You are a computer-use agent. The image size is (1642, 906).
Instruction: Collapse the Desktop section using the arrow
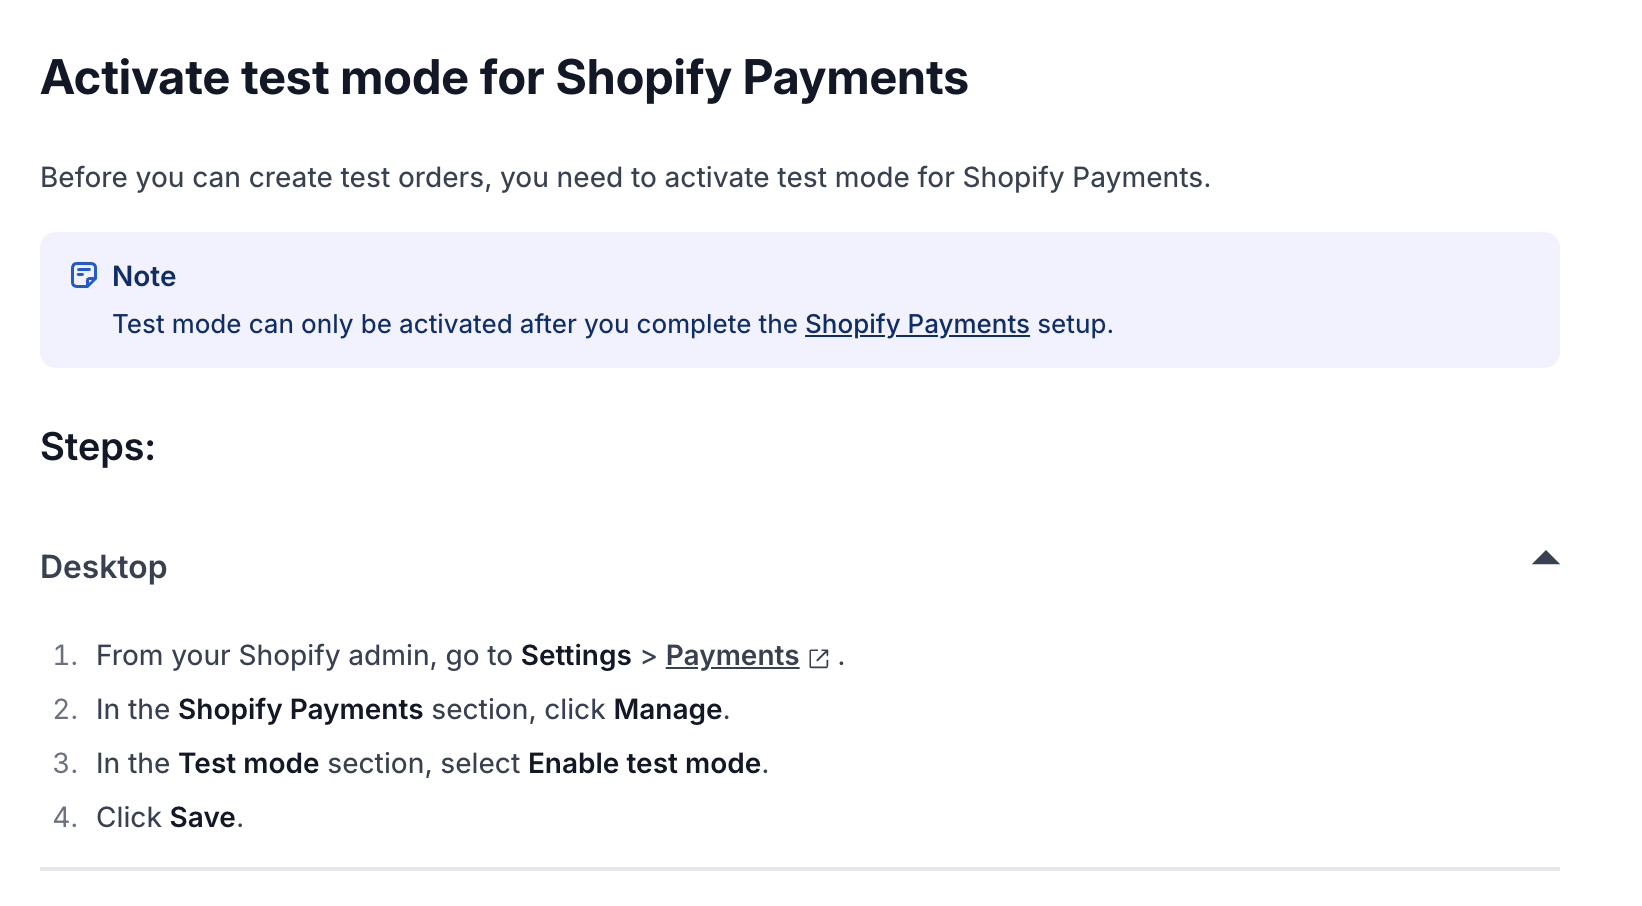tap(1545, 558)
